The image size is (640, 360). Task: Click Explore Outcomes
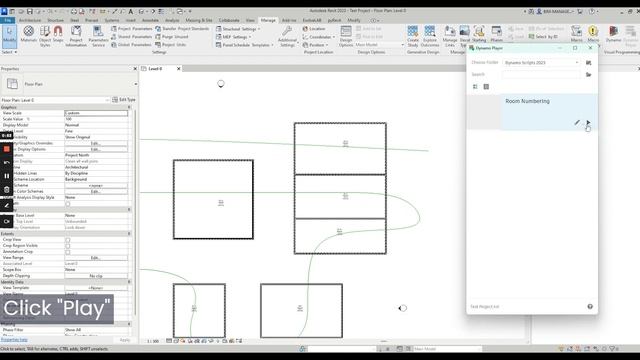tap(430, 36)
